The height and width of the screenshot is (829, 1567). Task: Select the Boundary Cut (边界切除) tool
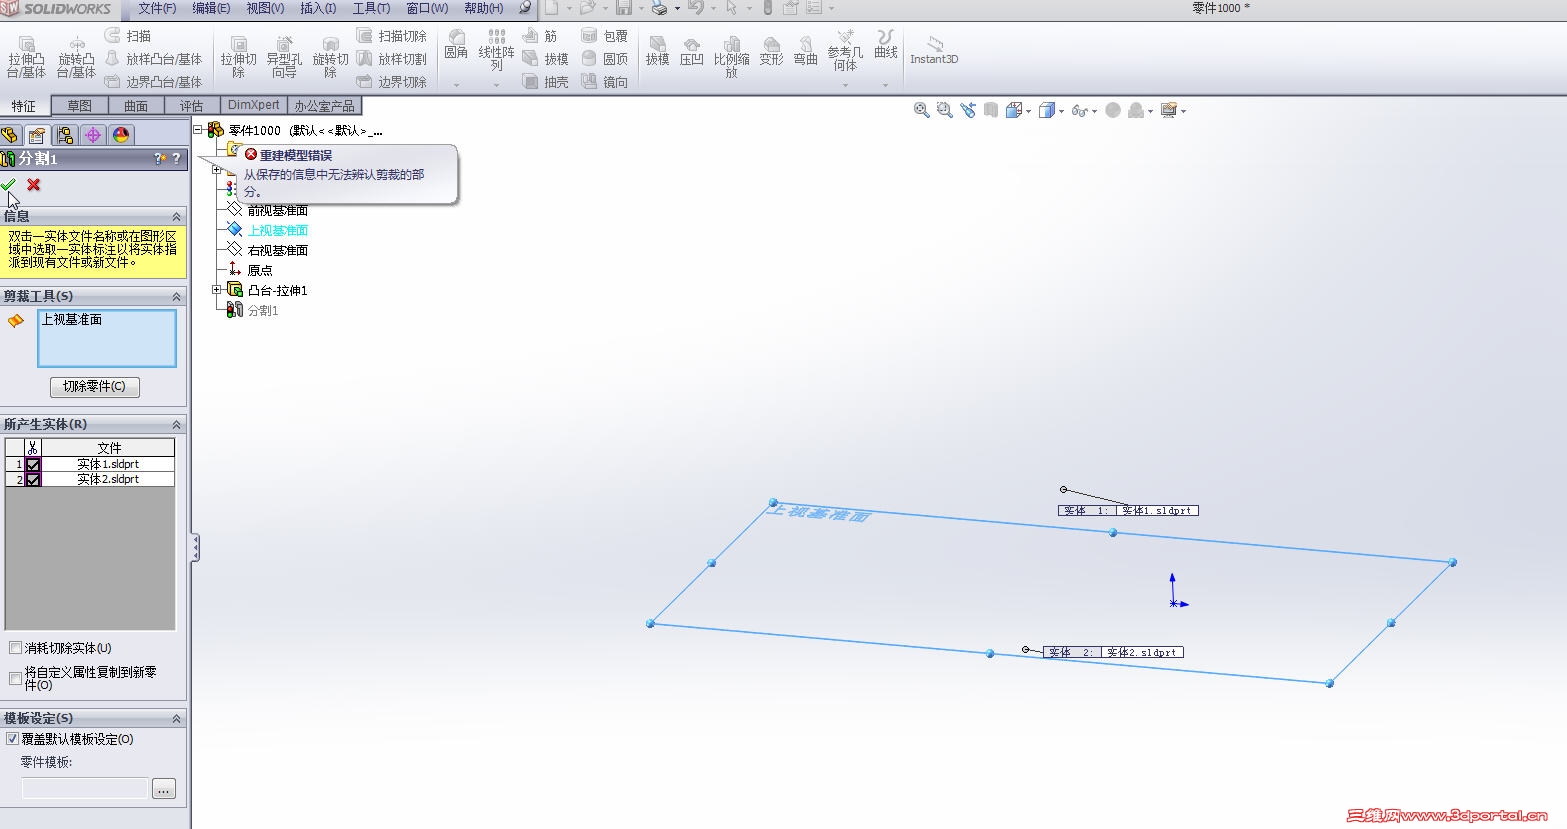392,82
